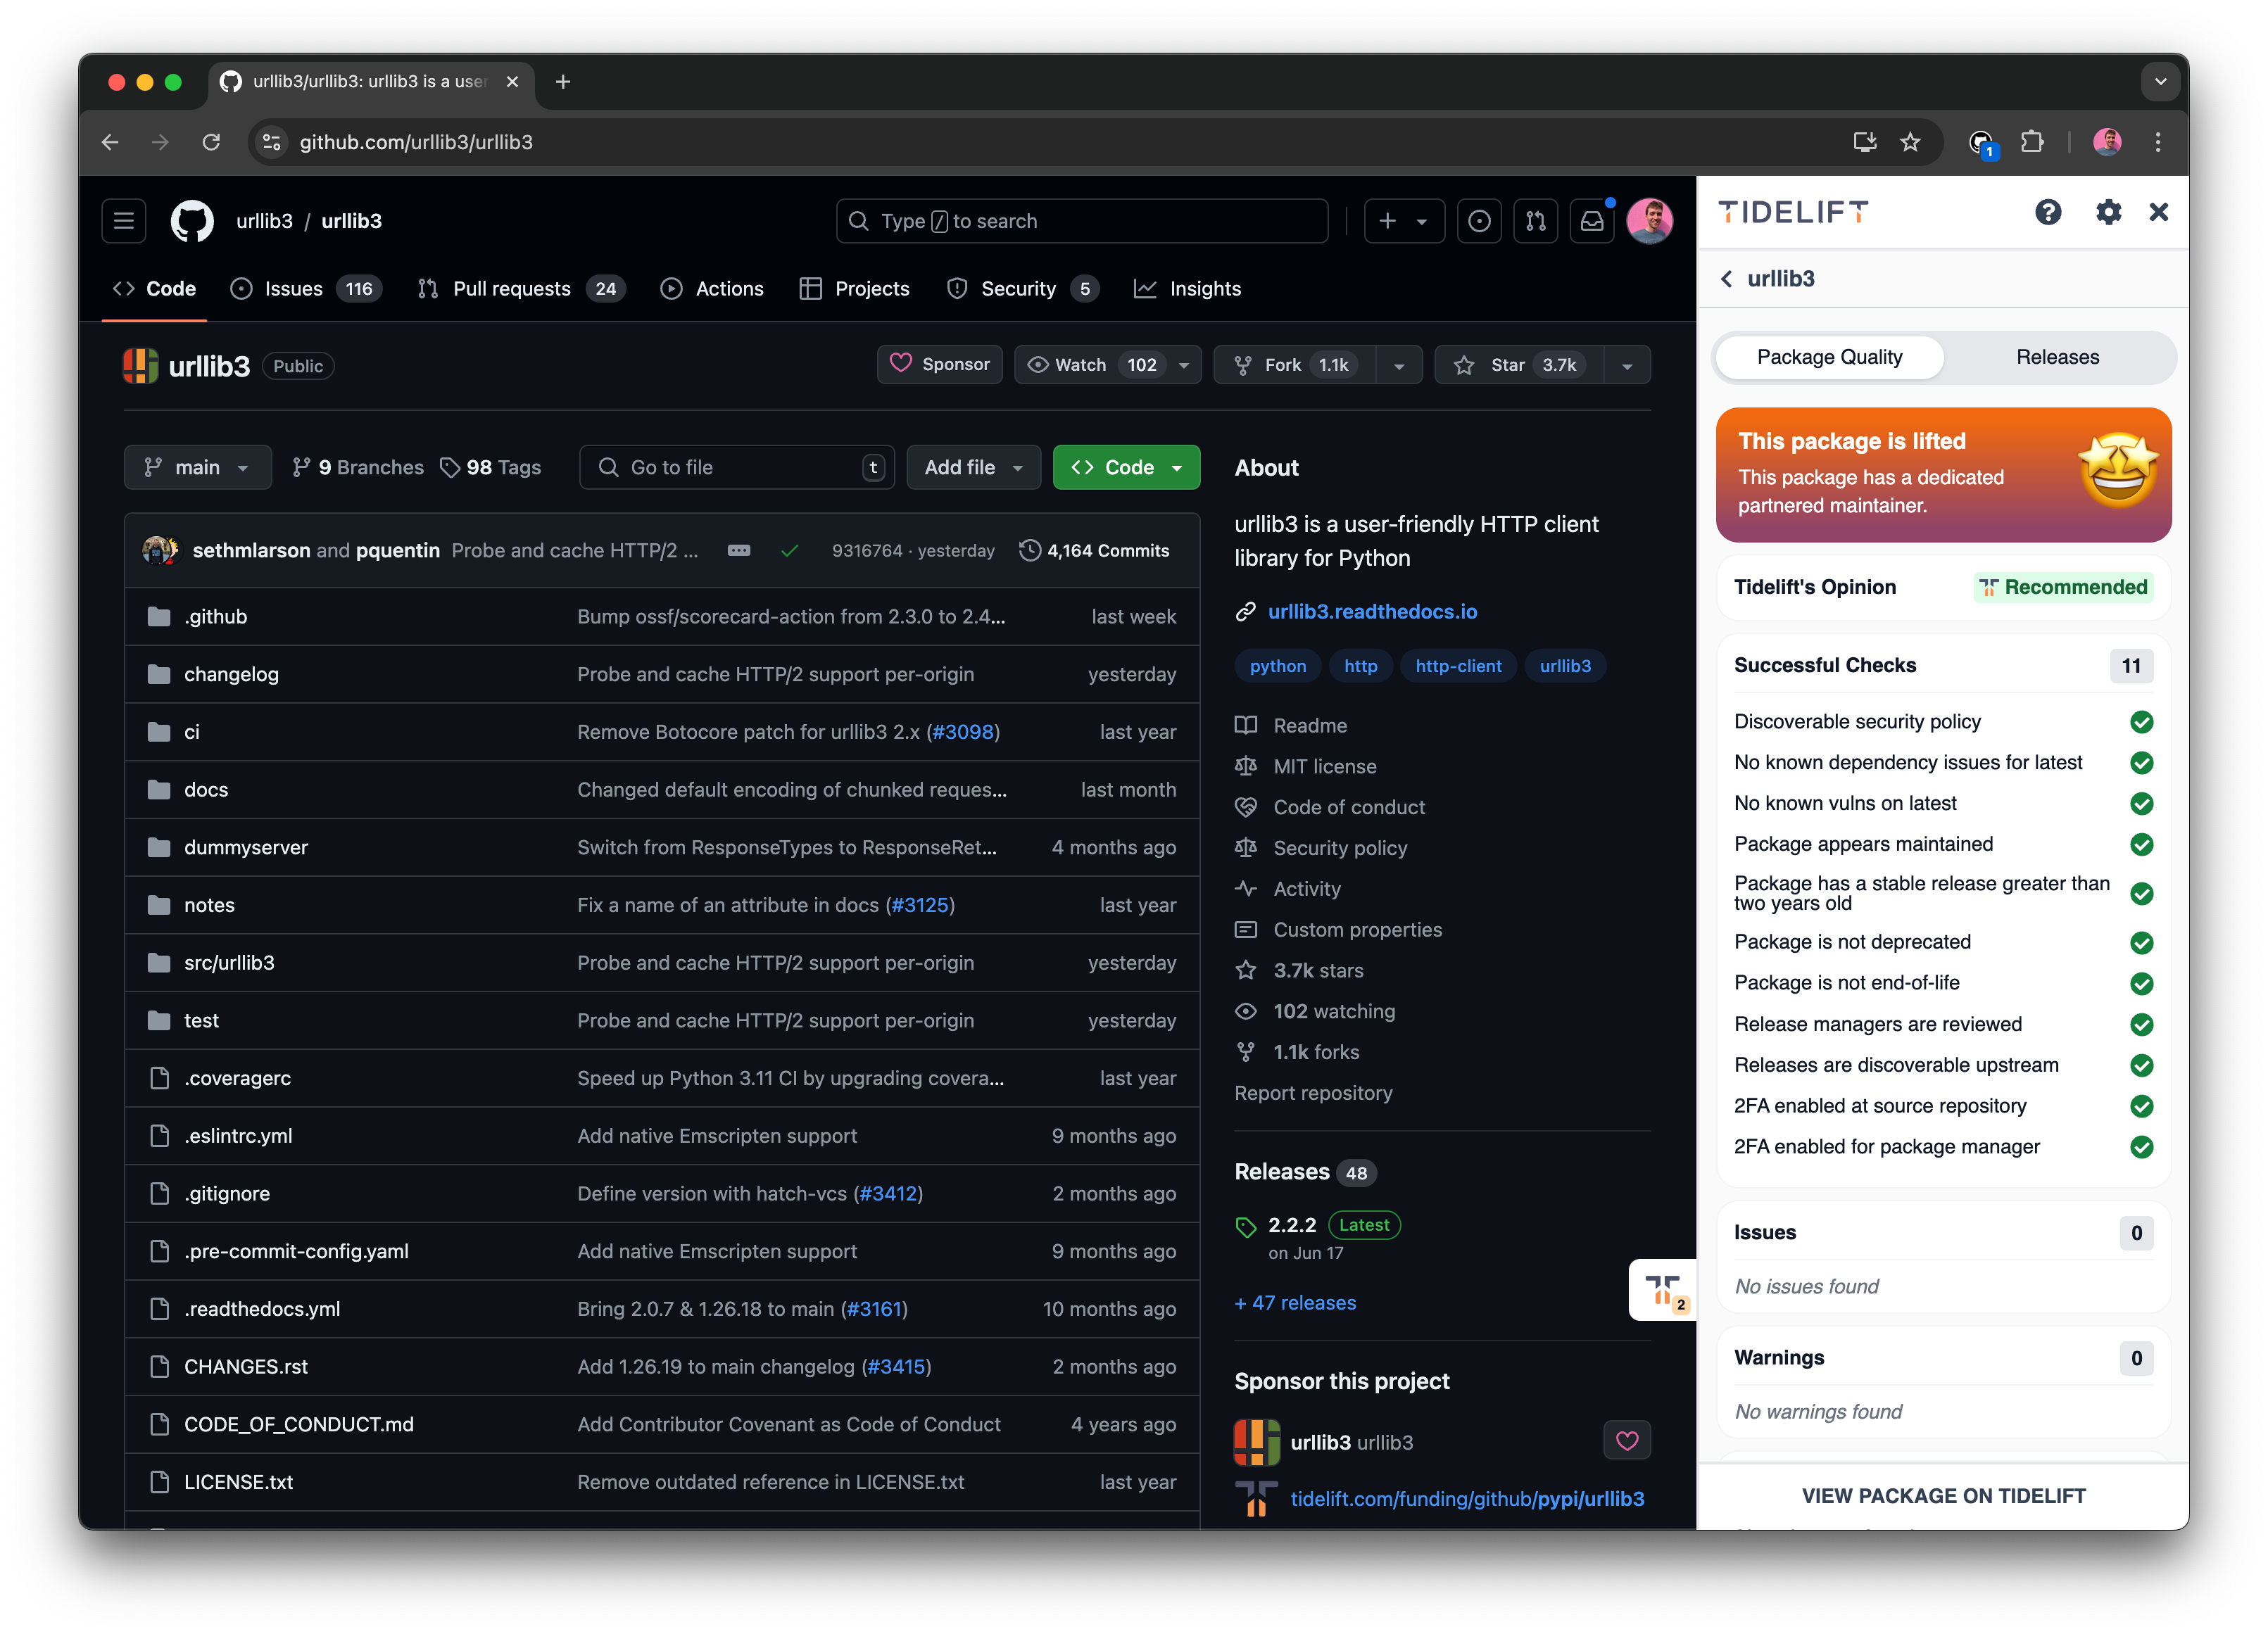Open your GitHub profile avatar

click(x=1650, y=221)
